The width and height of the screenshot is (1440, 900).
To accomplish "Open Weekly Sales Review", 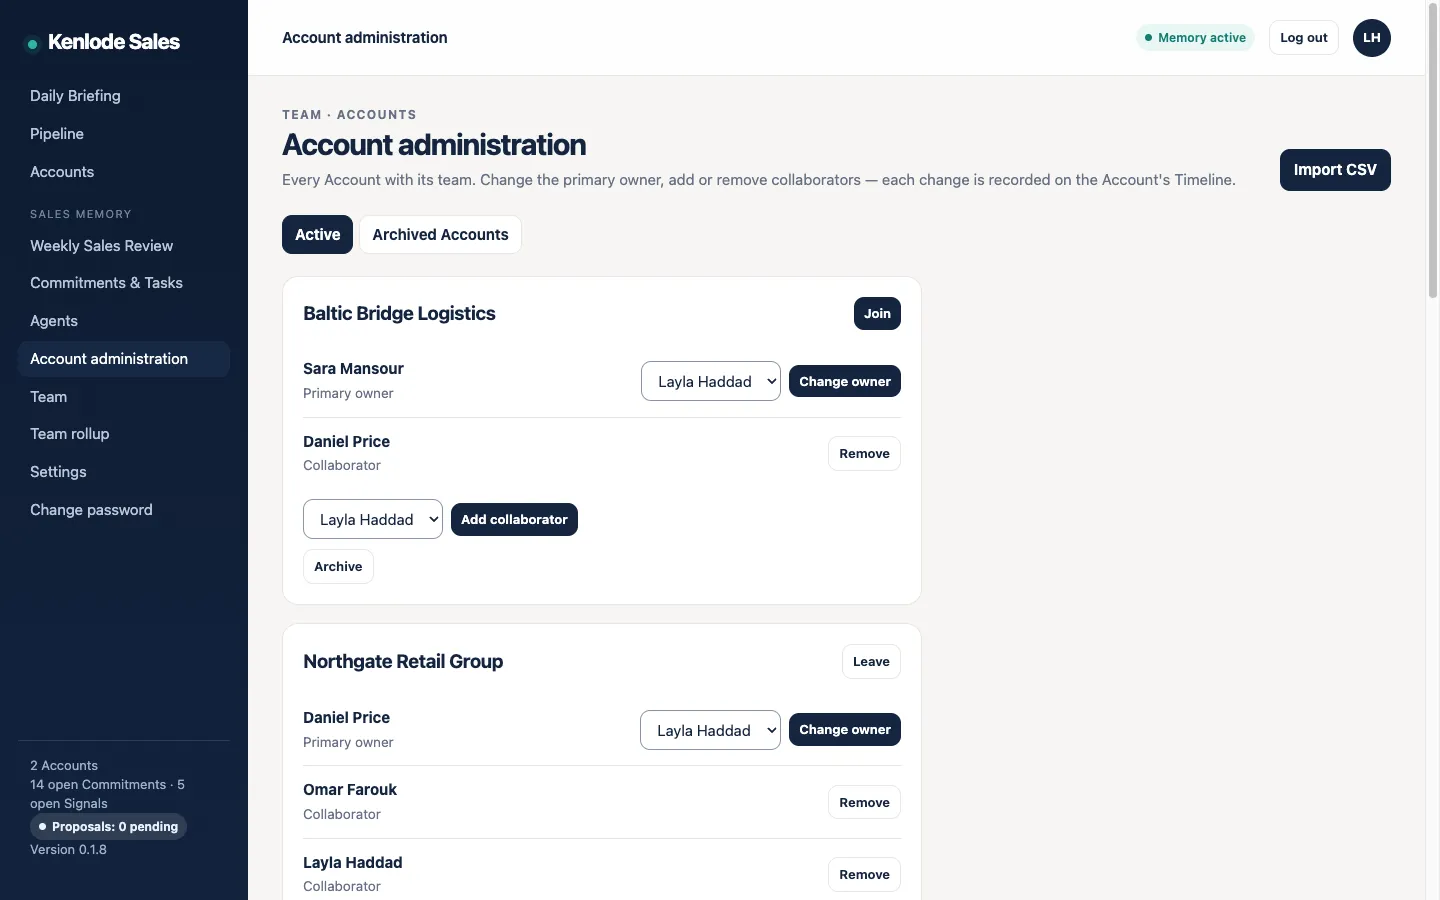I will click(x=124, y=246).
